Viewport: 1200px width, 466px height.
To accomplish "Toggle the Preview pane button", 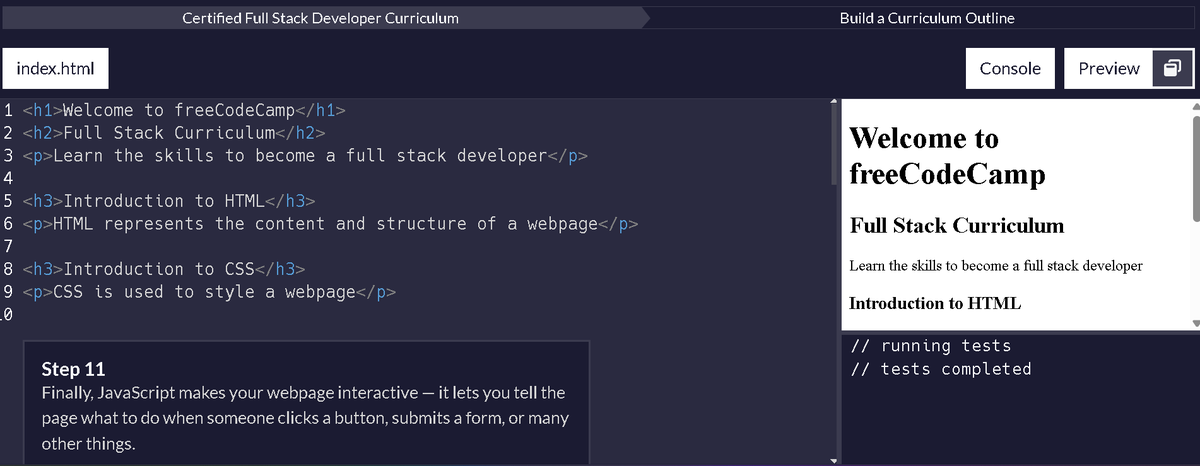I will click(1109, 68).
